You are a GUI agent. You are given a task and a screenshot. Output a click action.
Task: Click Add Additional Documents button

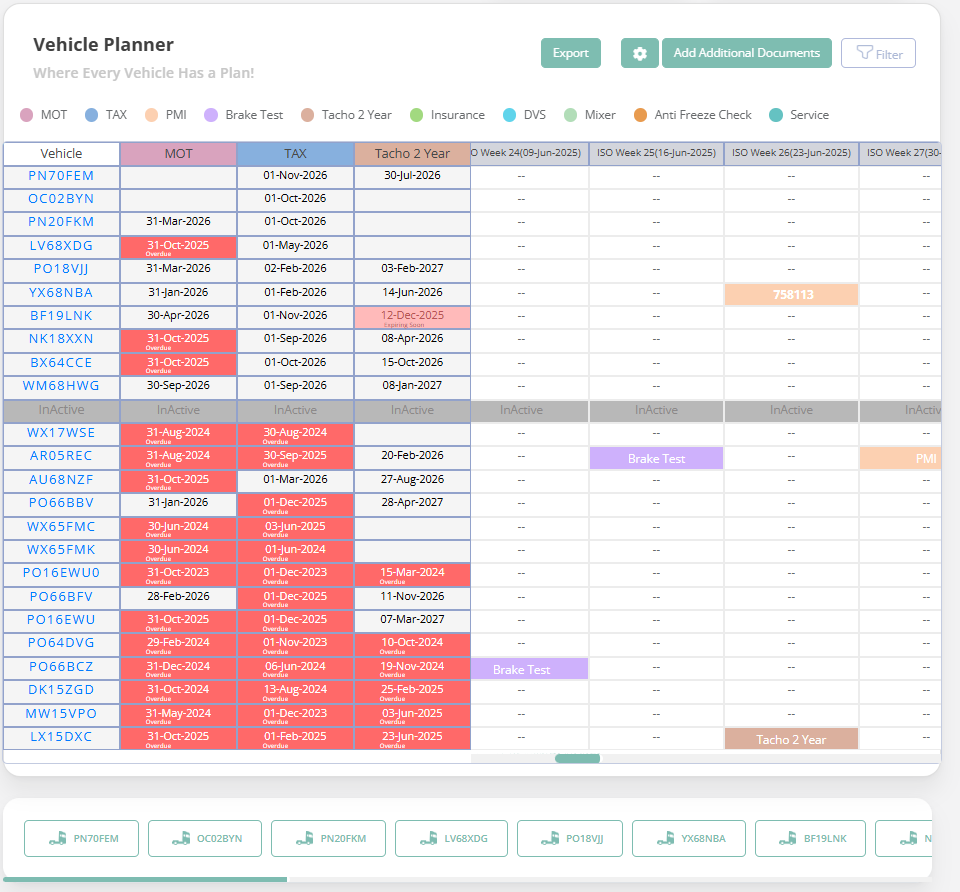[746, 53]
